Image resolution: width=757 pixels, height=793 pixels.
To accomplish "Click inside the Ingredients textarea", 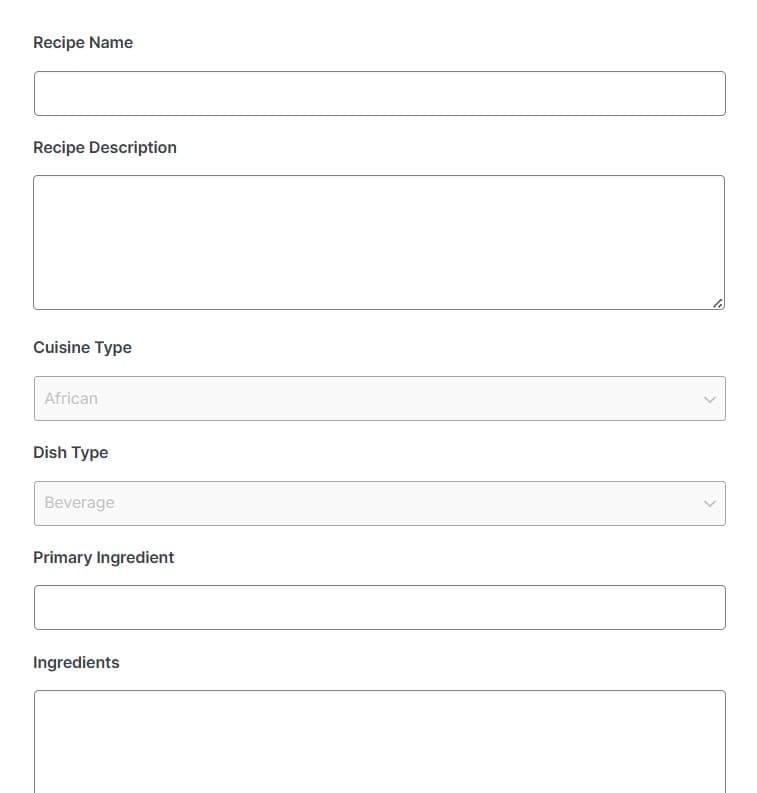I will 380,741.
